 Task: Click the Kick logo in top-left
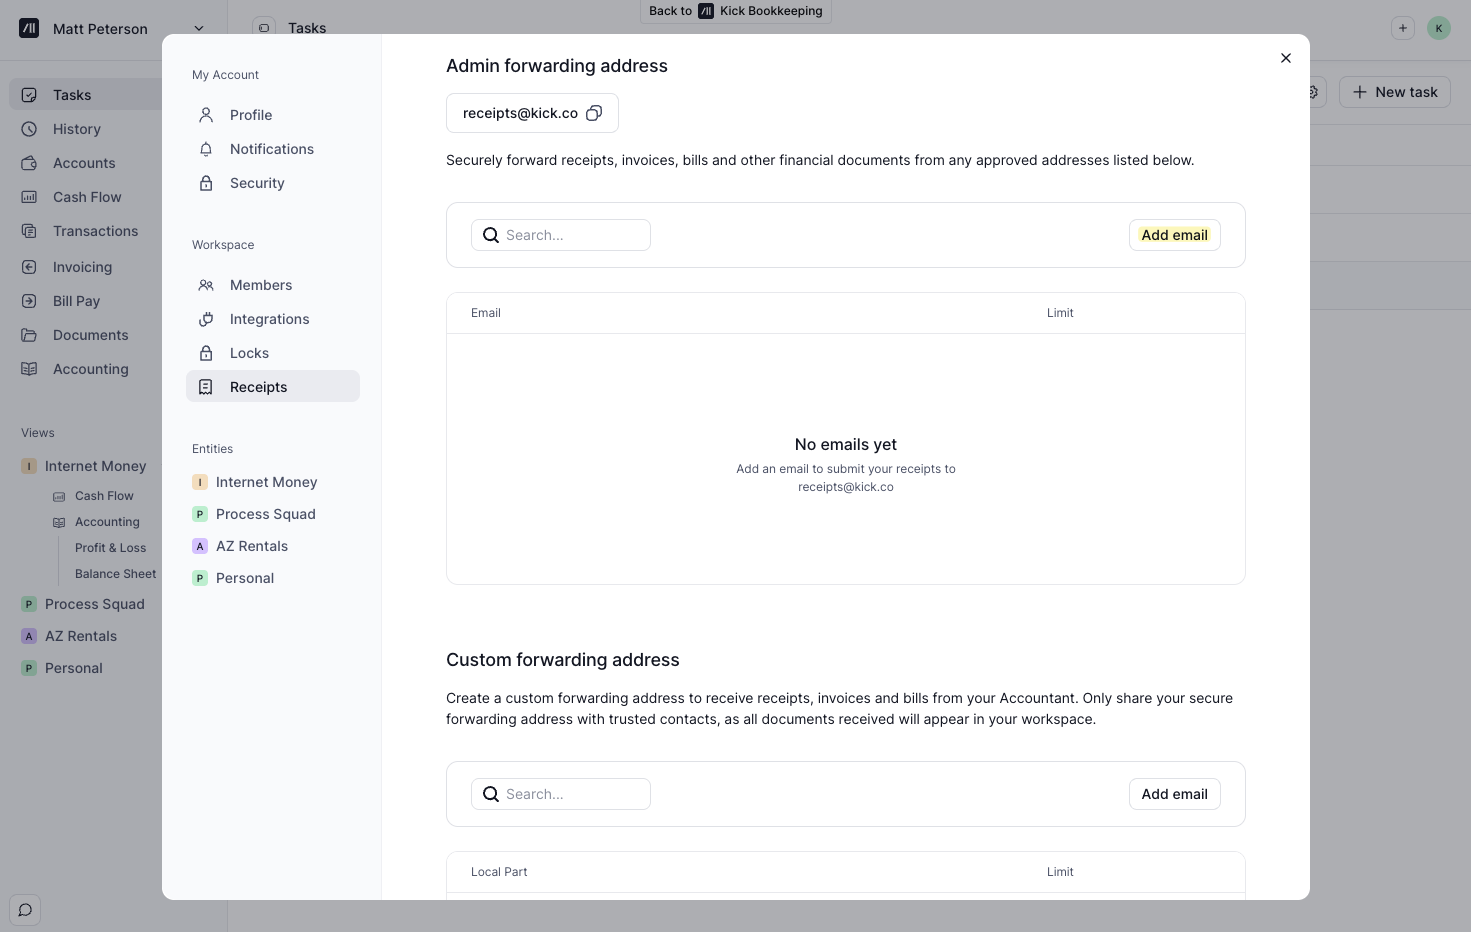(29, 28)
